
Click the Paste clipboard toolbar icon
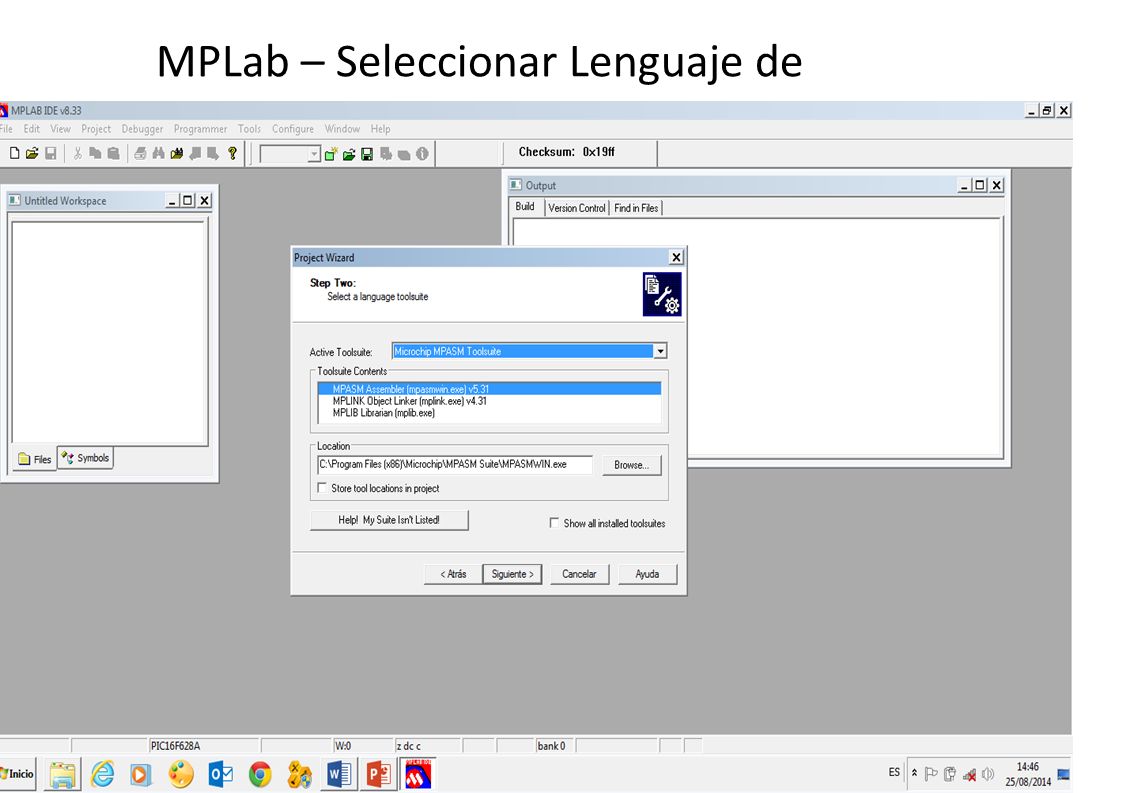[113, 153]
